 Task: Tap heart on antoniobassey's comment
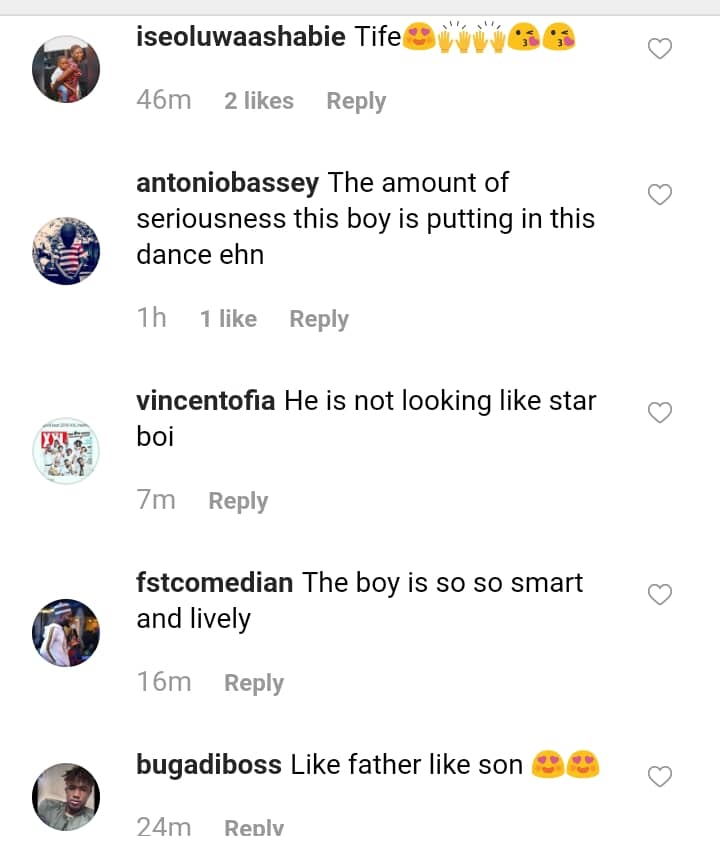(x=660, y=194)
